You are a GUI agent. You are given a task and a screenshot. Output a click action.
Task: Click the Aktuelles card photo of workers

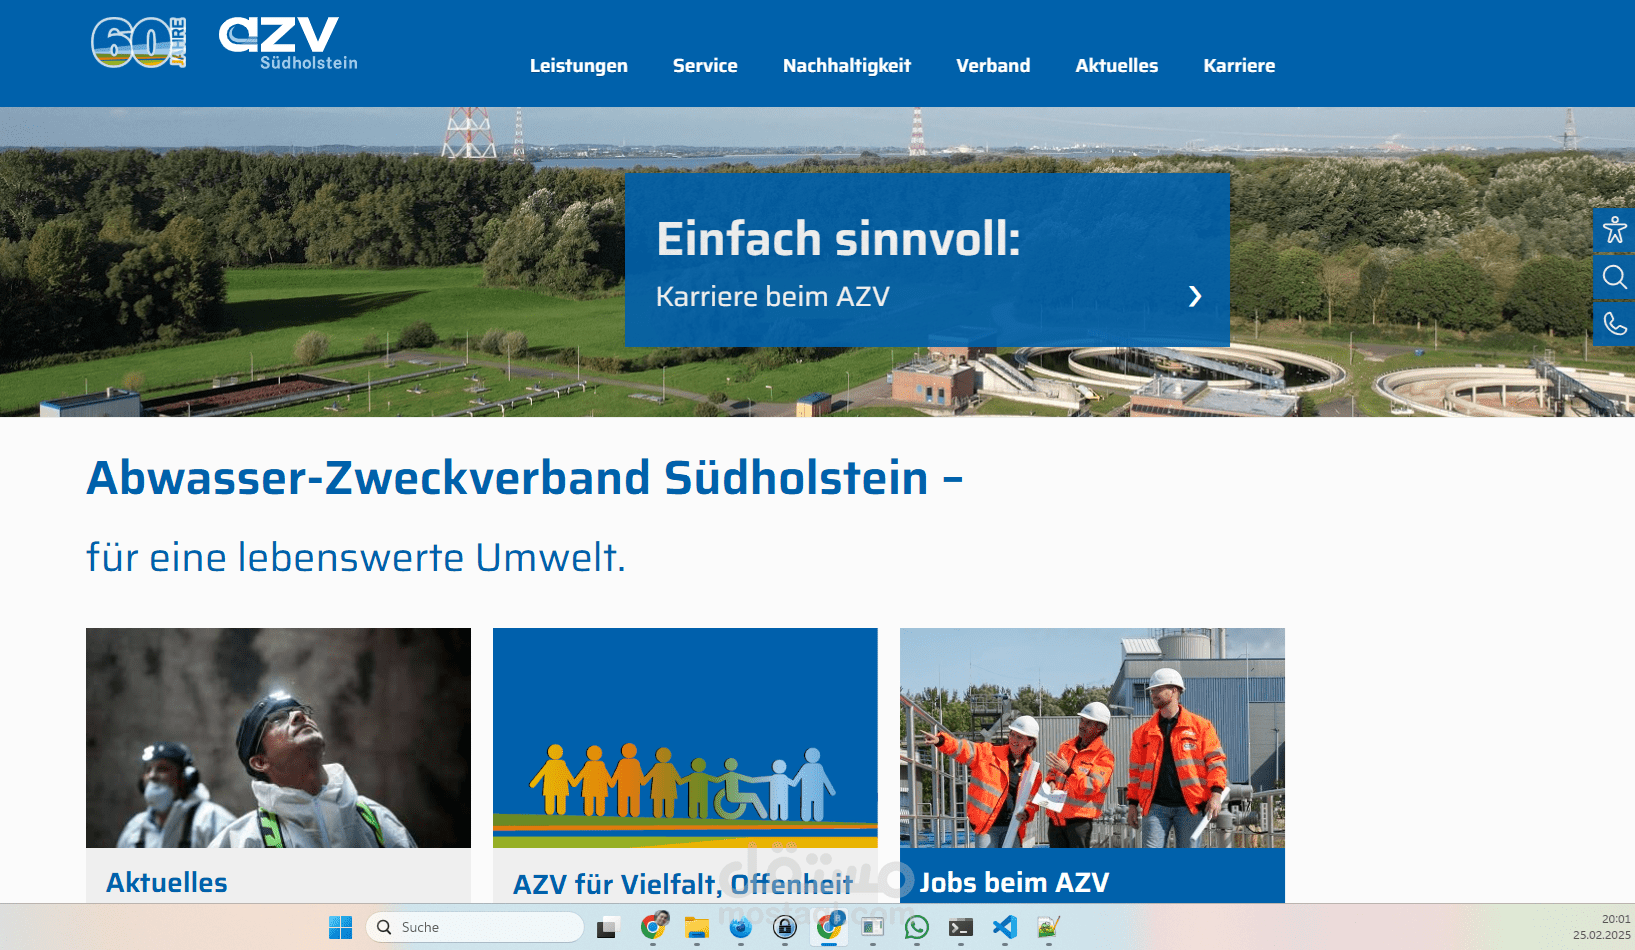278,738
